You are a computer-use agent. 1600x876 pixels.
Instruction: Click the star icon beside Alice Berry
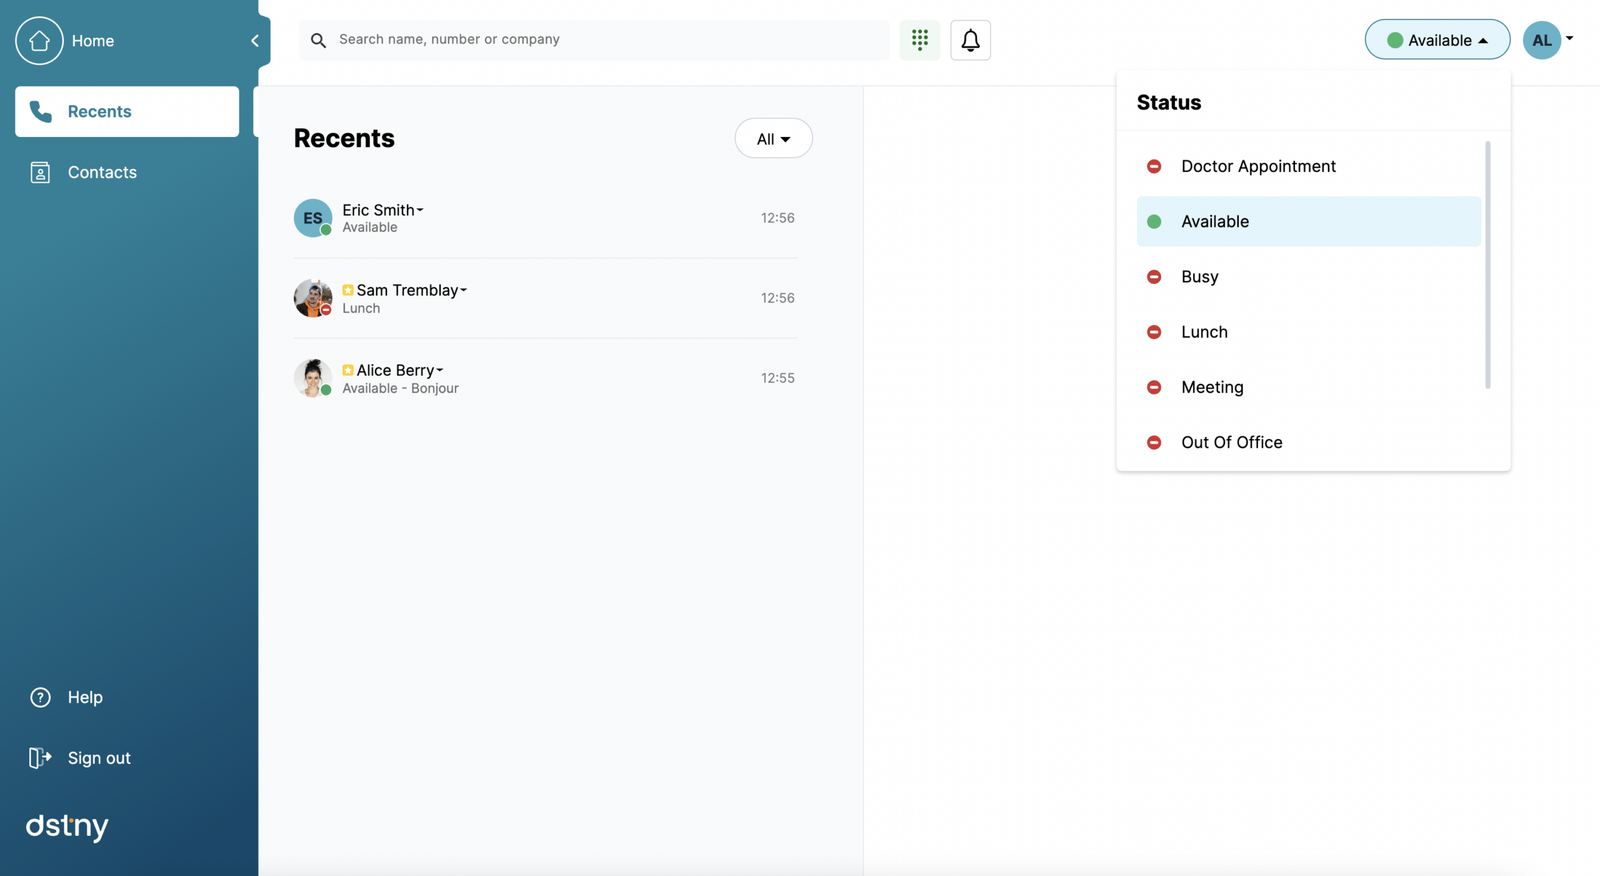(348, 370)
